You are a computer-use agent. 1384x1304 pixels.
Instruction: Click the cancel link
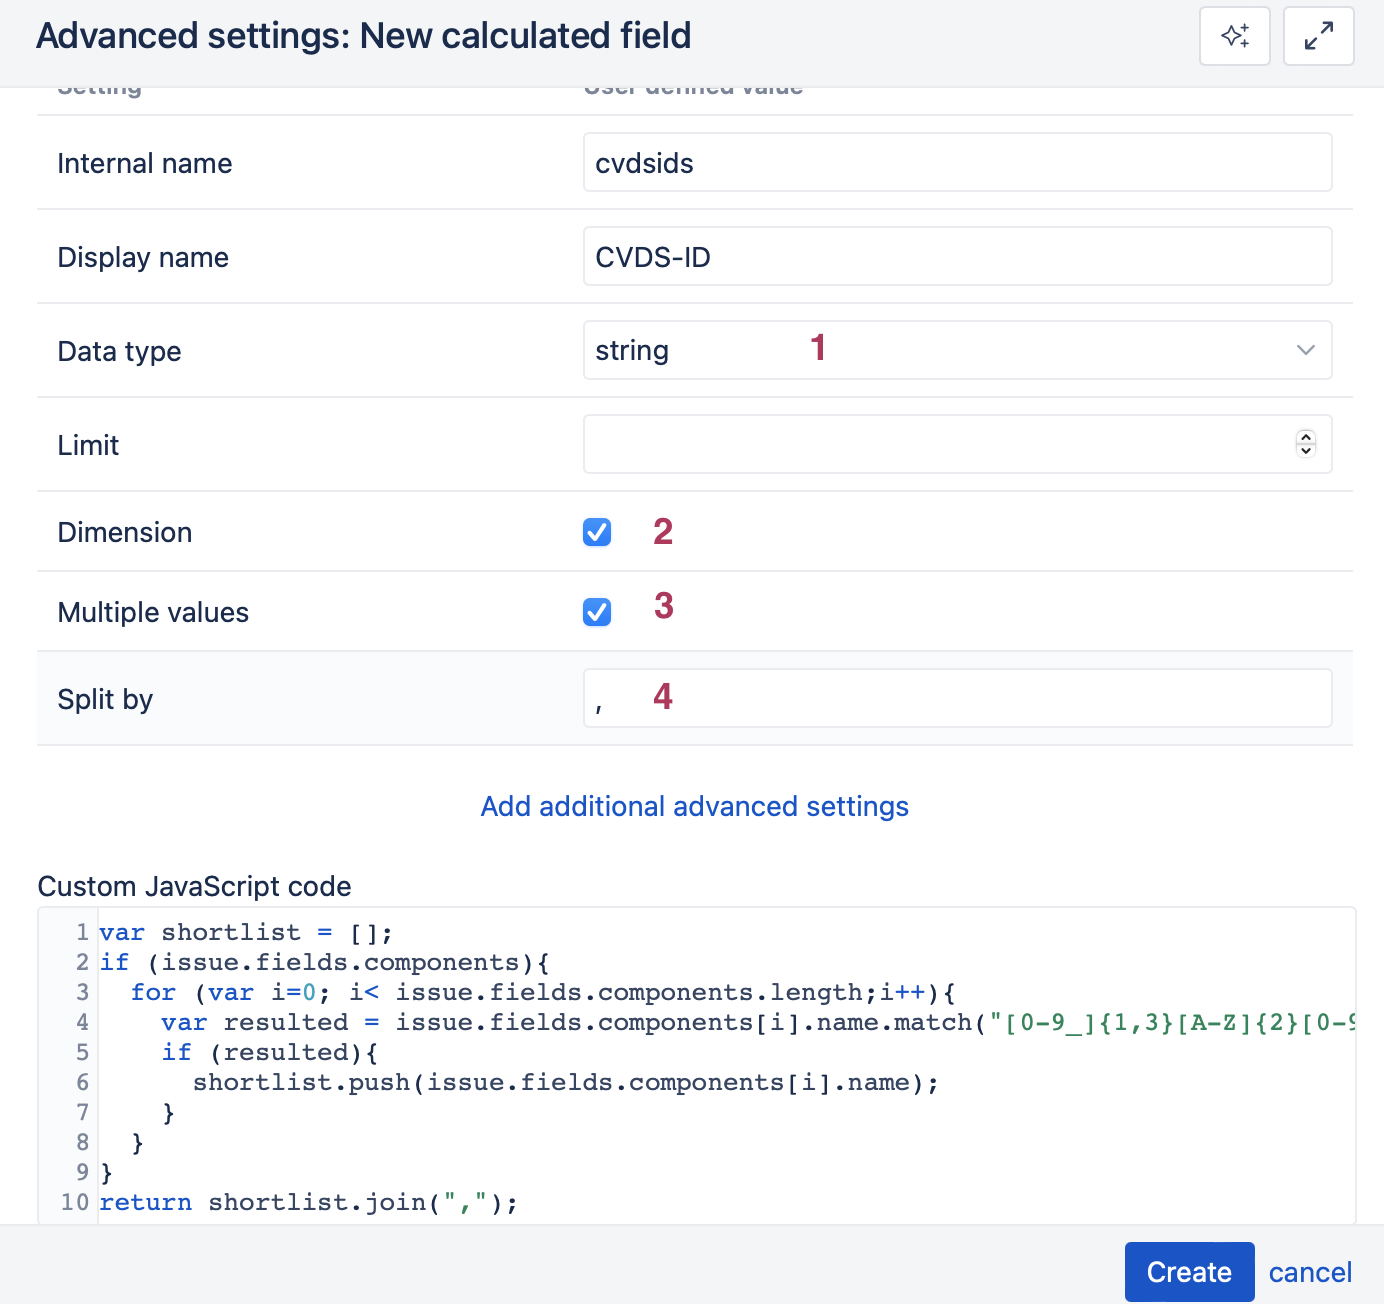[1310, 1271]
